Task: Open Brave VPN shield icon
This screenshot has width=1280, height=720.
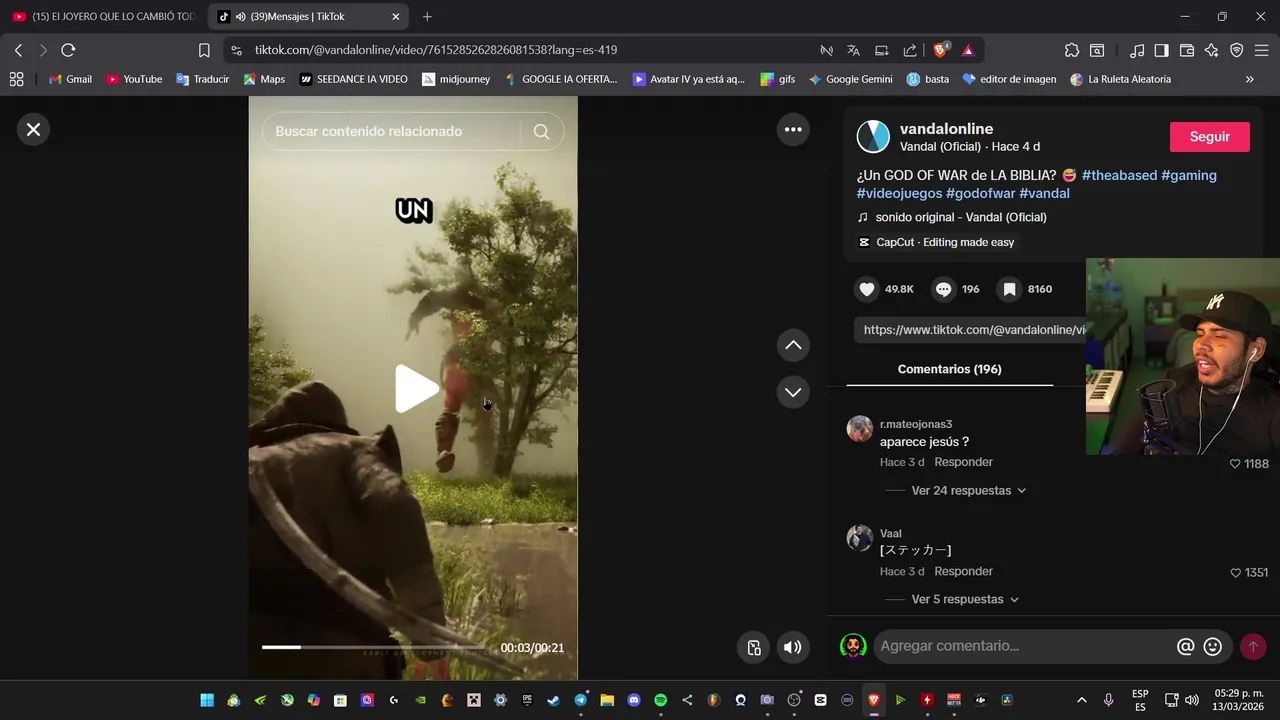Action: click(x=1237, y=50)
